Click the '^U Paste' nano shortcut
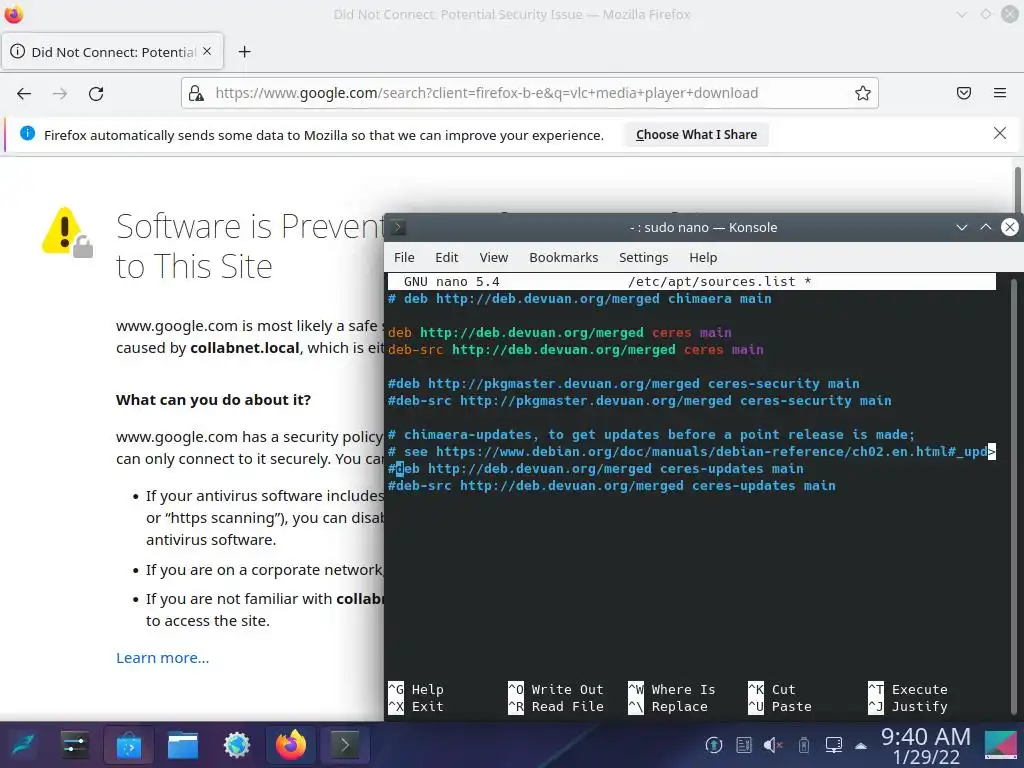This screenshot has width=1024, height=768. [x=780, y=707]
